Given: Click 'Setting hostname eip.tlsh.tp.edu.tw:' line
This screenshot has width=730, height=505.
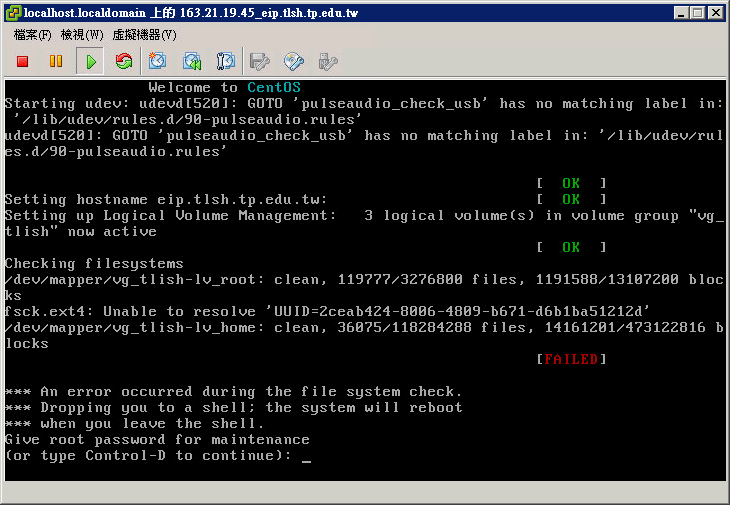Looking at the screenshot, I should pyautogui.click(x=166, y=200).
